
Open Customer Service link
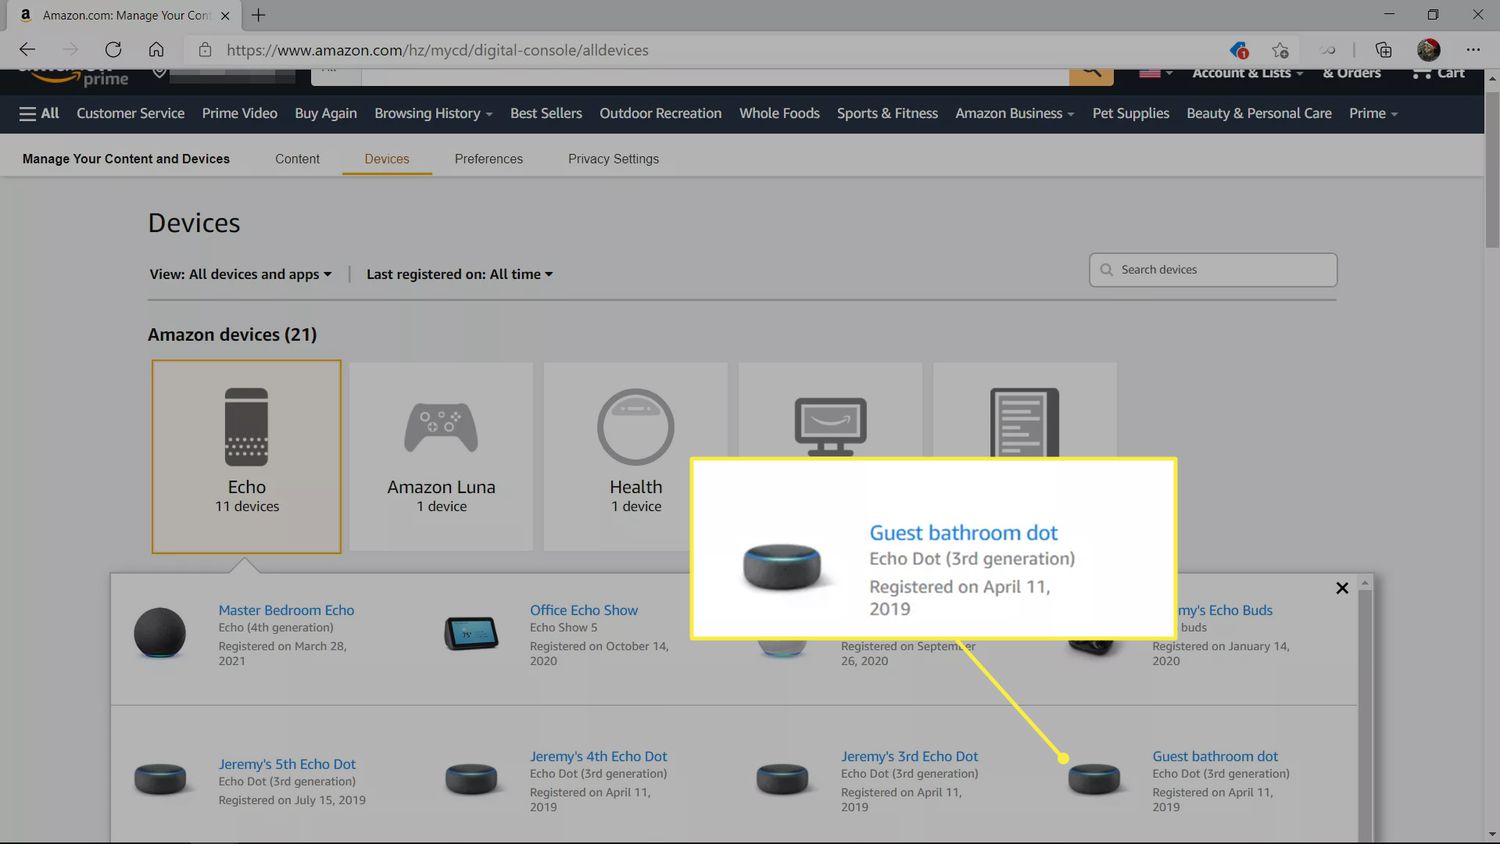(x=130, y=114)
